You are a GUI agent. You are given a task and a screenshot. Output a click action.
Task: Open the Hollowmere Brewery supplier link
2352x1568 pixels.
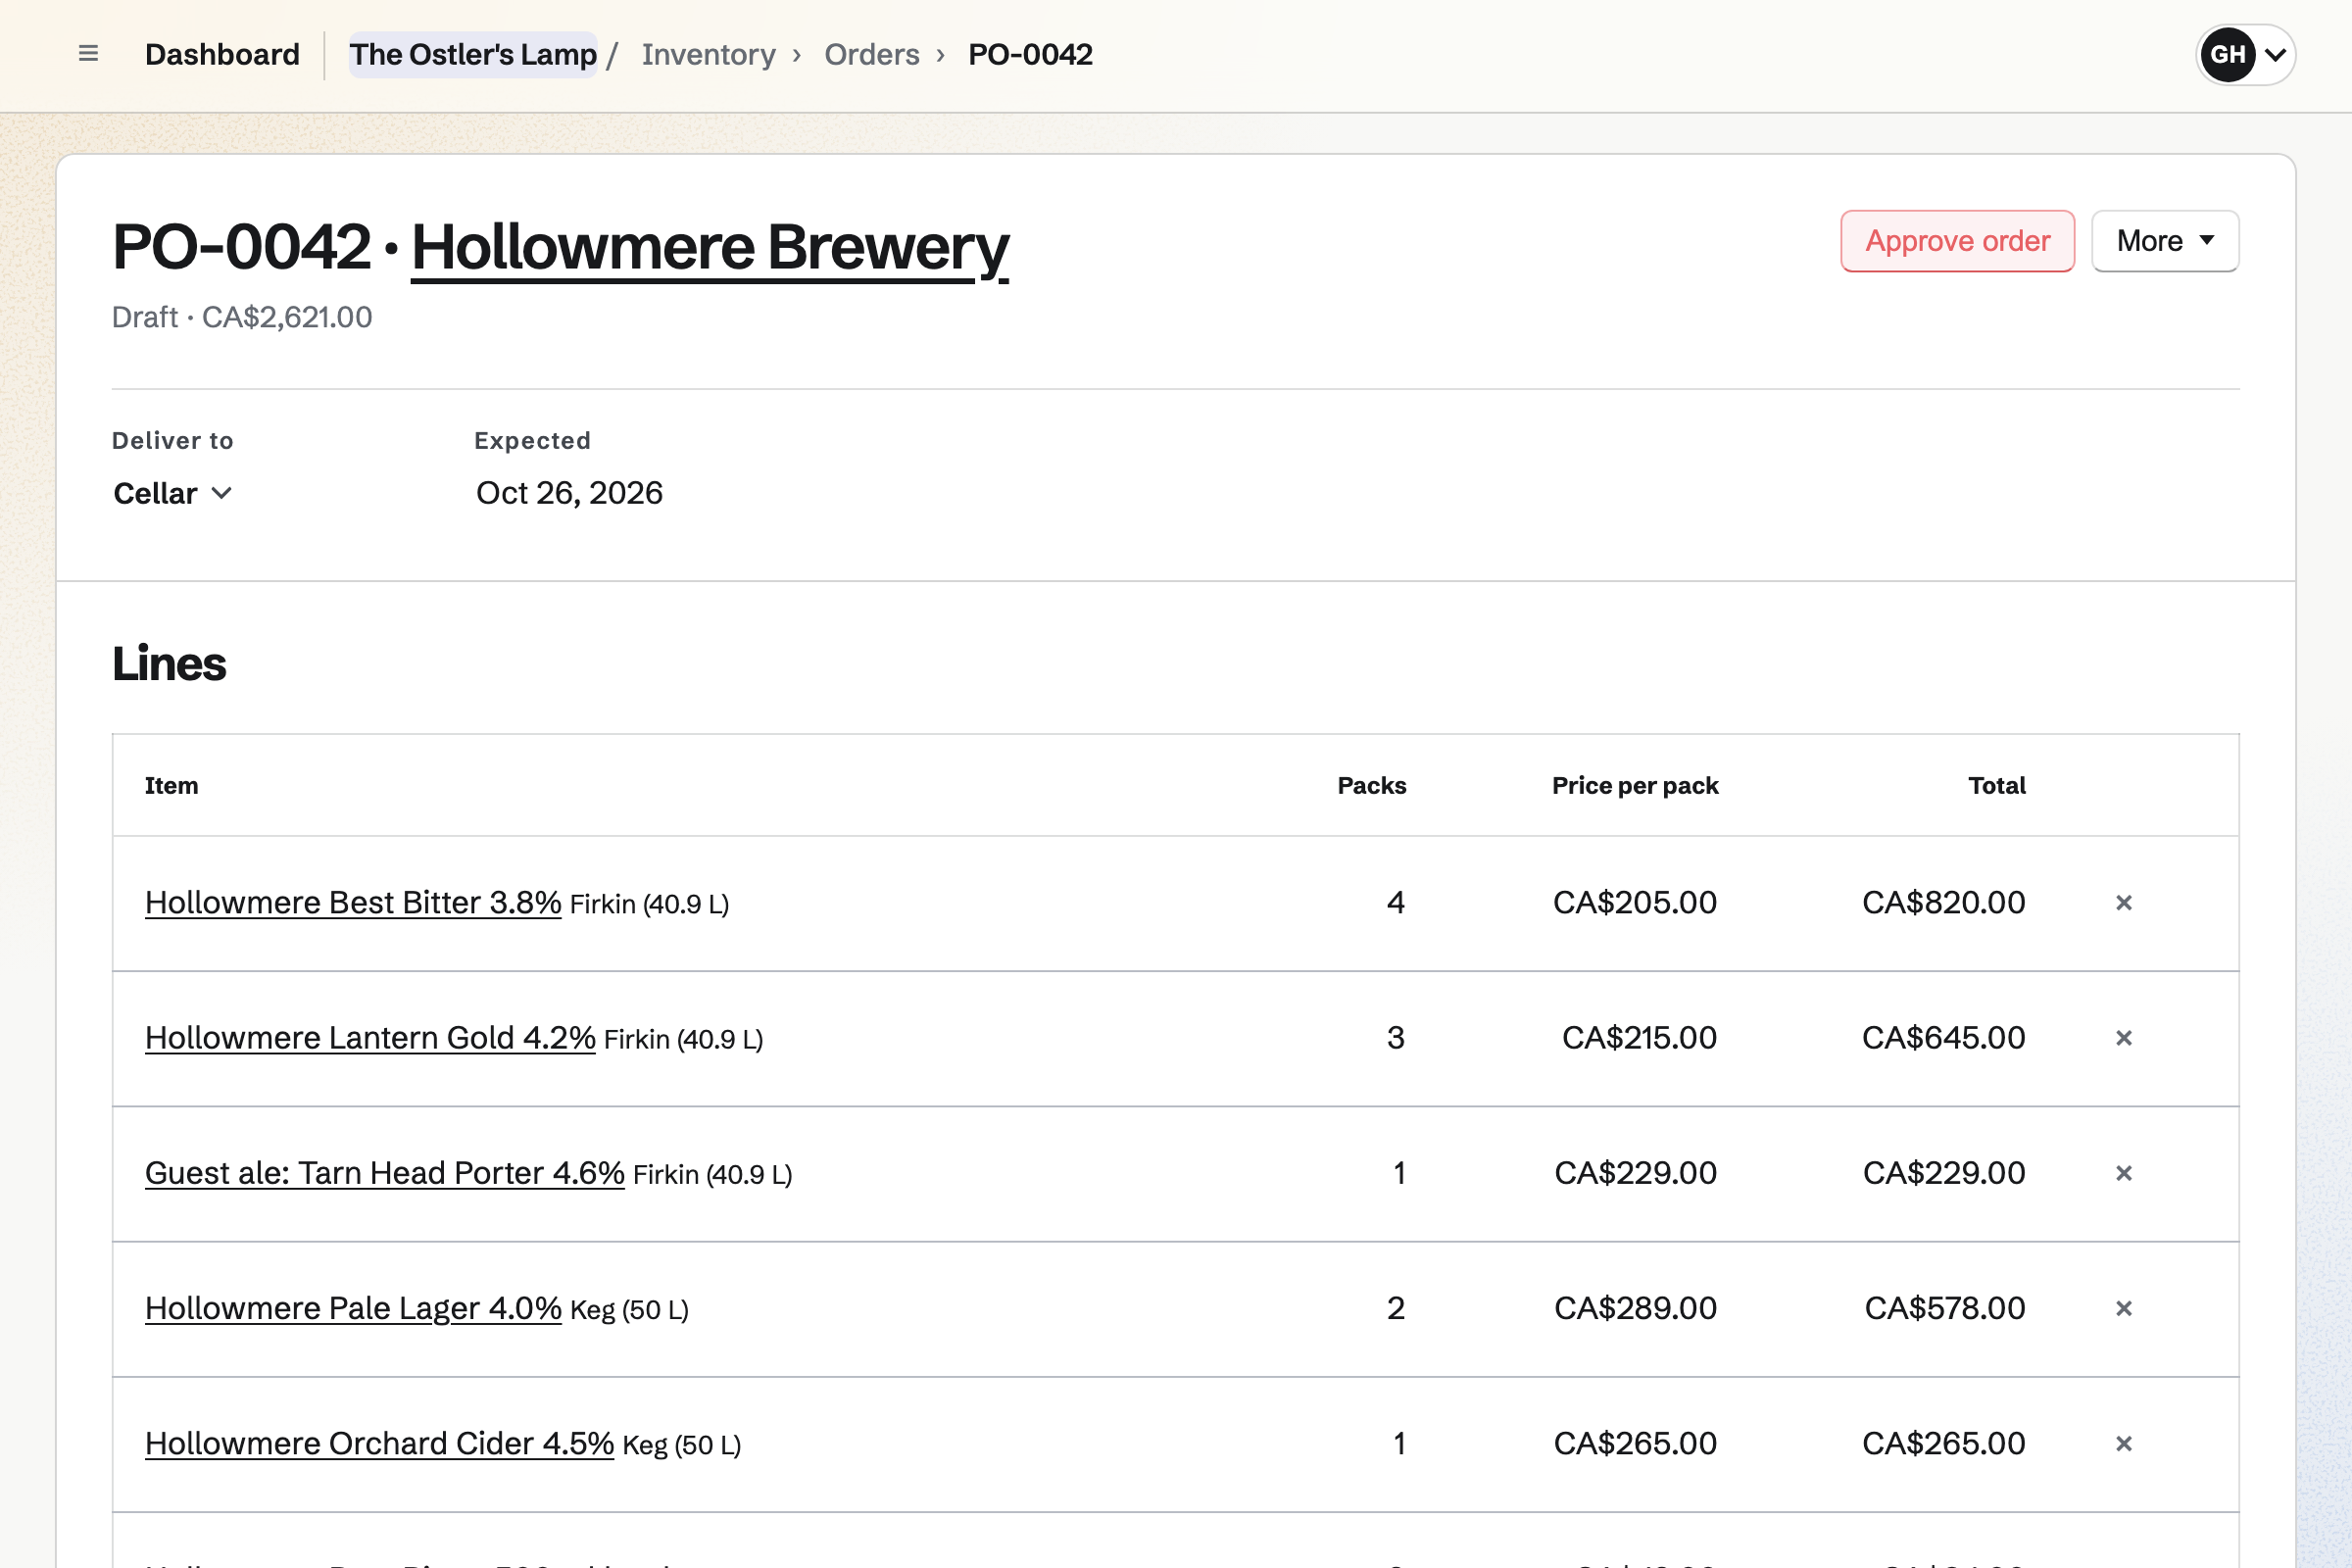coord(710,247)
